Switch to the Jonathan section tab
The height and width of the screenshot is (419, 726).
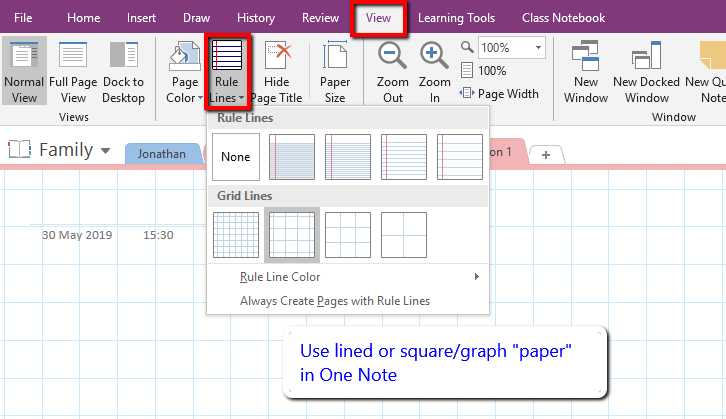pos(162,154)
